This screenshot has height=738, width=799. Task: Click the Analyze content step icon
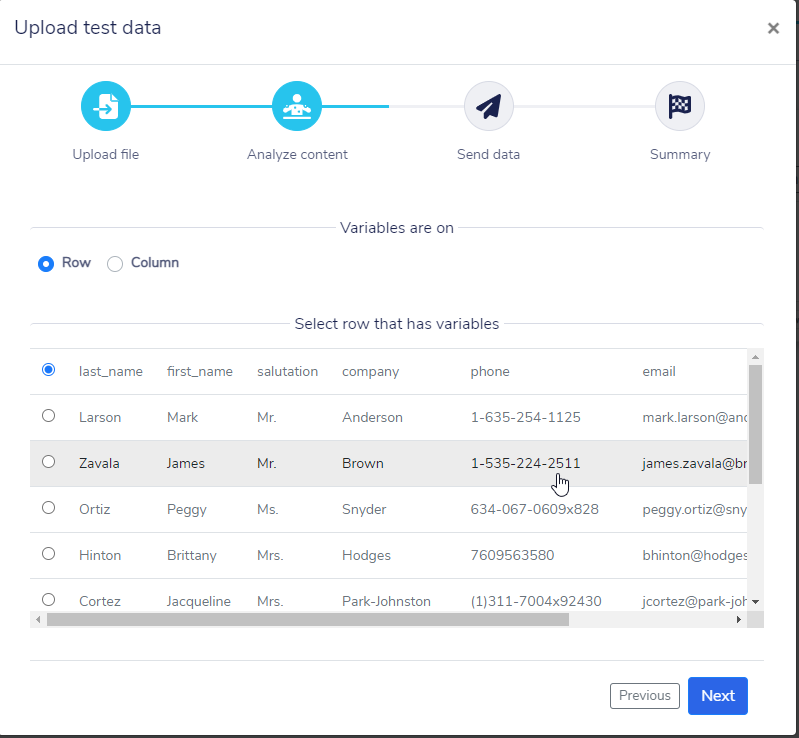297,106
